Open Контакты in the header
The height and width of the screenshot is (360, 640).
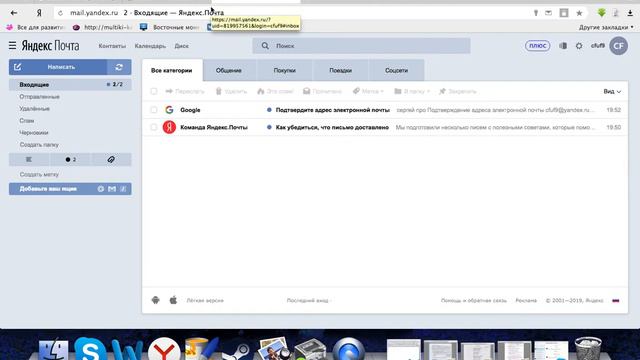[x=112, y=46]
